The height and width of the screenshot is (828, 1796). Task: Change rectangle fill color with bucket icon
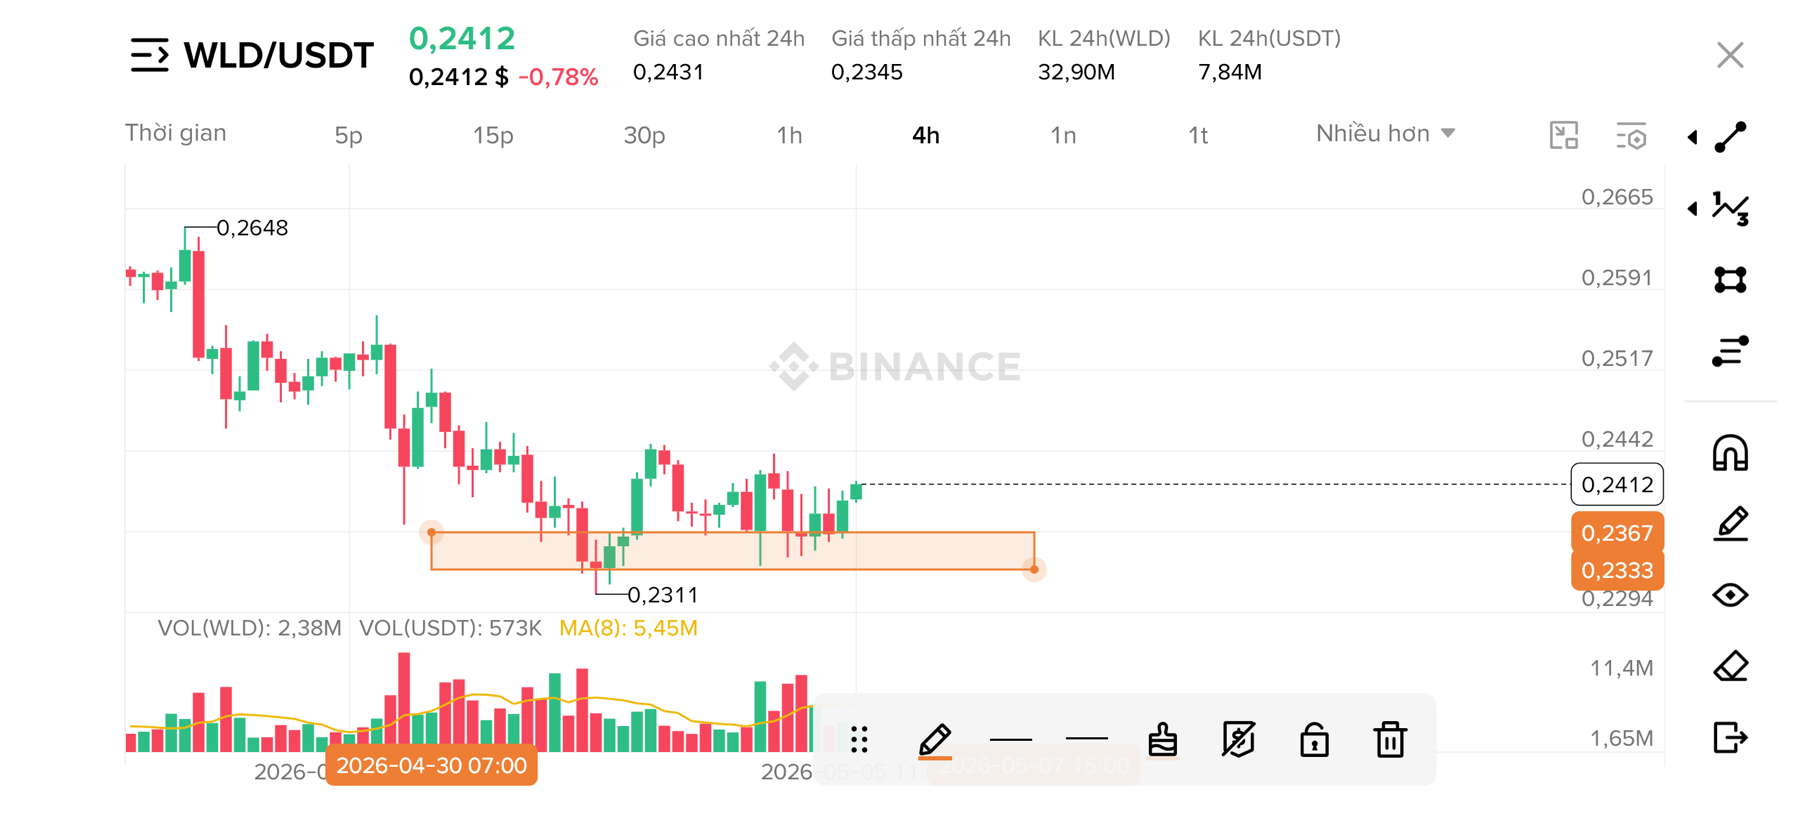click(x=1162, y=740)
